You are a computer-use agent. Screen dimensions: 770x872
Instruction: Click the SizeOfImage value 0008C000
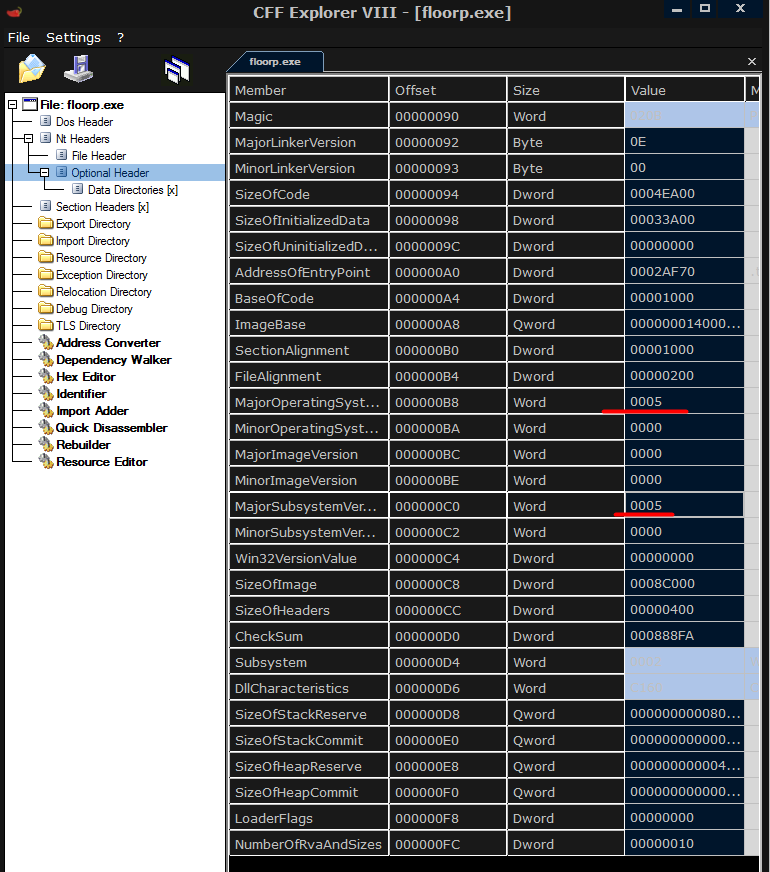[684, 584]
